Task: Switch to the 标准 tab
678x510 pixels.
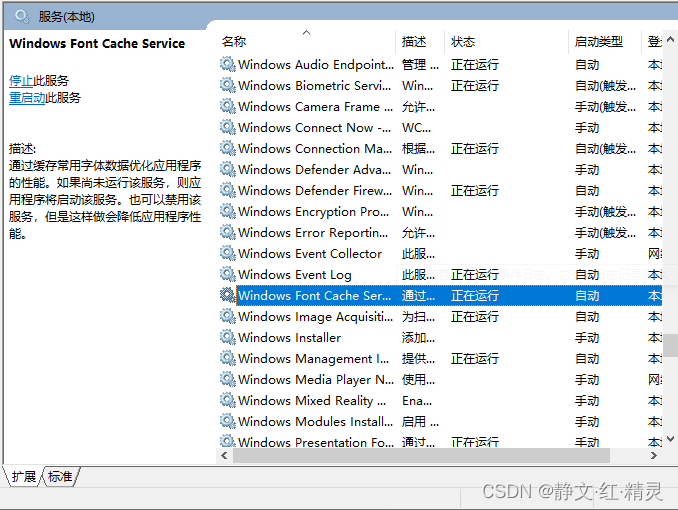Action: click(x=60, y=476)
